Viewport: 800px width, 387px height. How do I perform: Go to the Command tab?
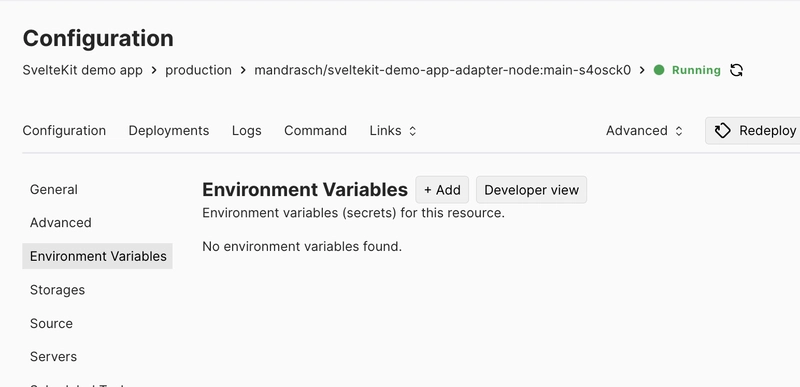coord(315,131)
